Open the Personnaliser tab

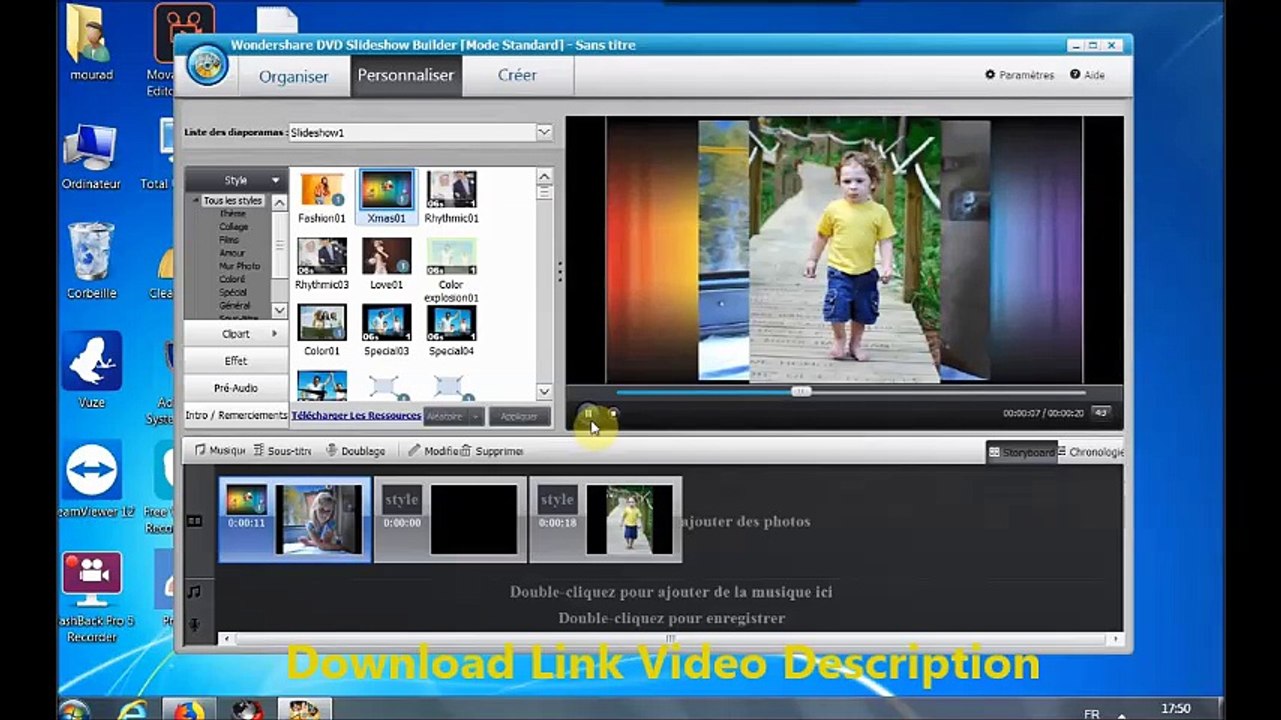click(406, 75)
